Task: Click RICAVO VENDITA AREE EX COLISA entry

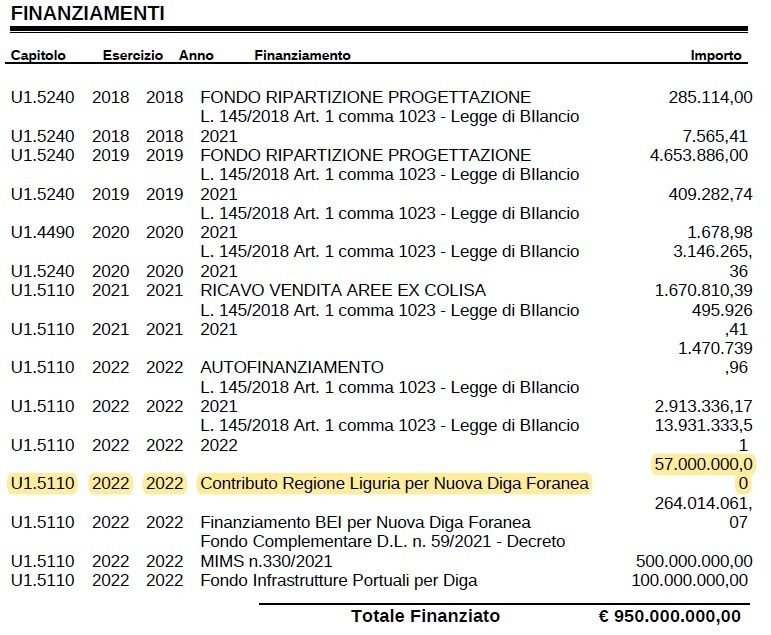Action: click(343, 290)
